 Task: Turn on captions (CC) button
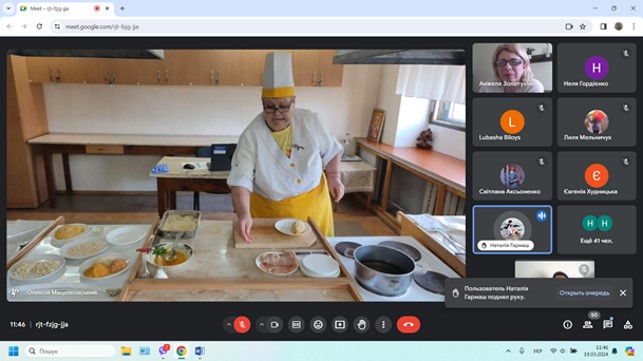pos(296,324)
